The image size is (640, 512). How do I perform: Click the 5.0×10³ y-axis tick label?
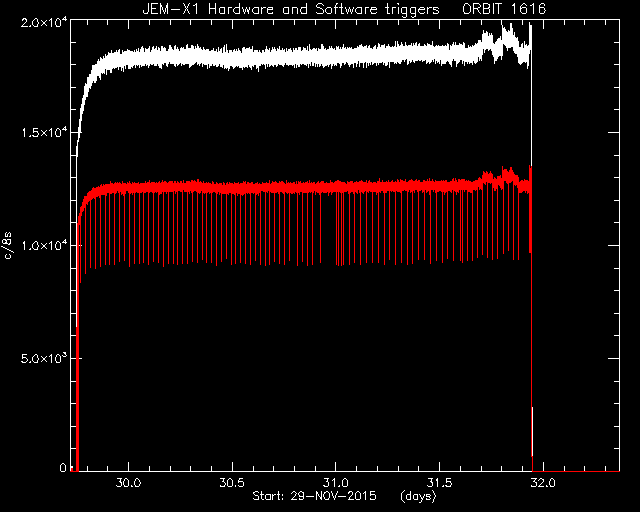pyautogui.click(x=43, y=358)
